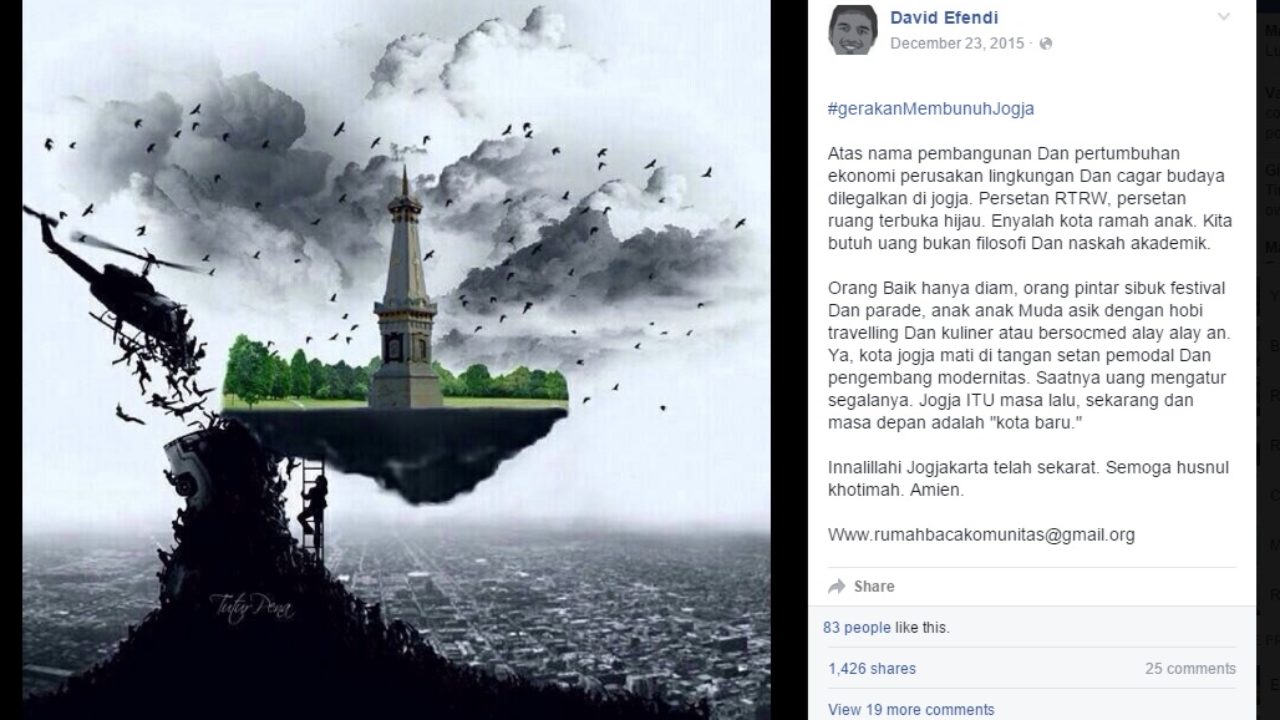Viewport: 1280px width, 720px height.
Task: Click the Share arrow icon
Action: coord(837,587)
